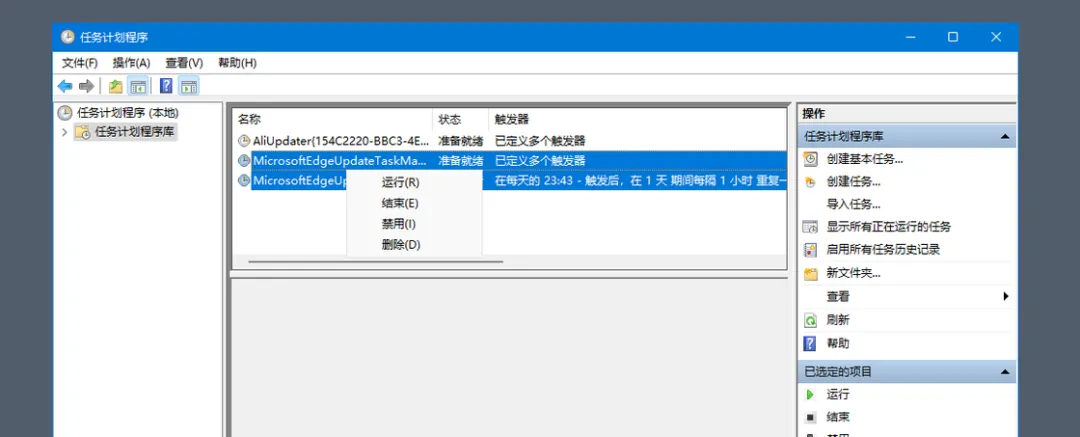Screen dimensions: 1080x437
Task: Click the blue help toolbar icon
Action: click(x=167, y=86)
